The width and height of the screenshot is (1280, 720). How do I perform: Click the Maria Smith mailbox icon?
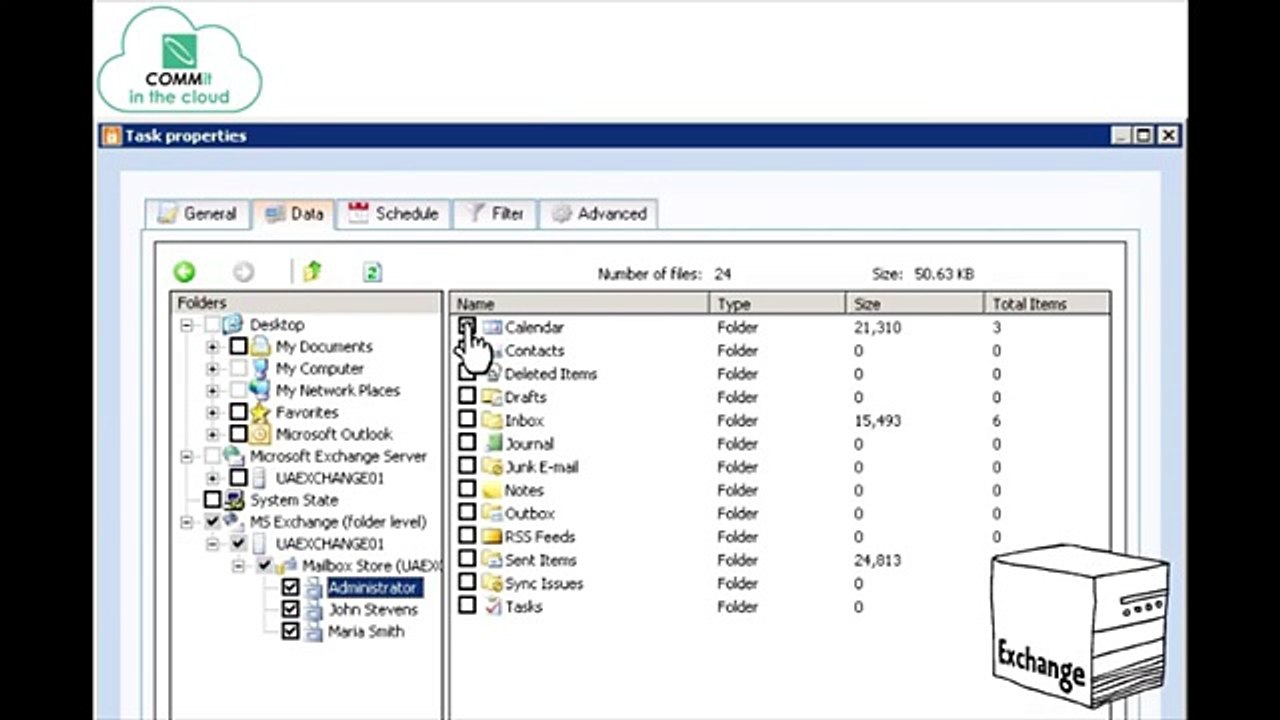pyautogui.click(x=314, y=632)
